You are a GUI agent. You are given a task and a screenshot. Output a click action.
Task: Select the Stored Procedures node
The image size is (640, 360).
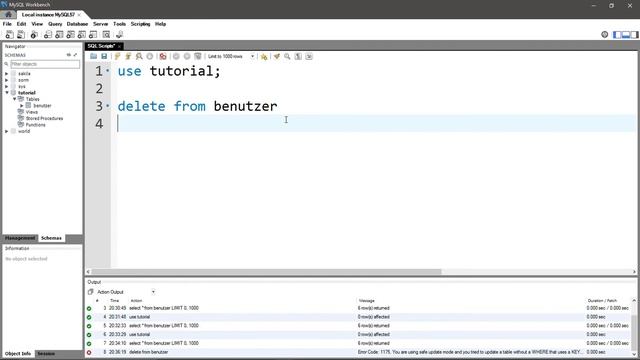pyautogui.click(x=44, y=118)
